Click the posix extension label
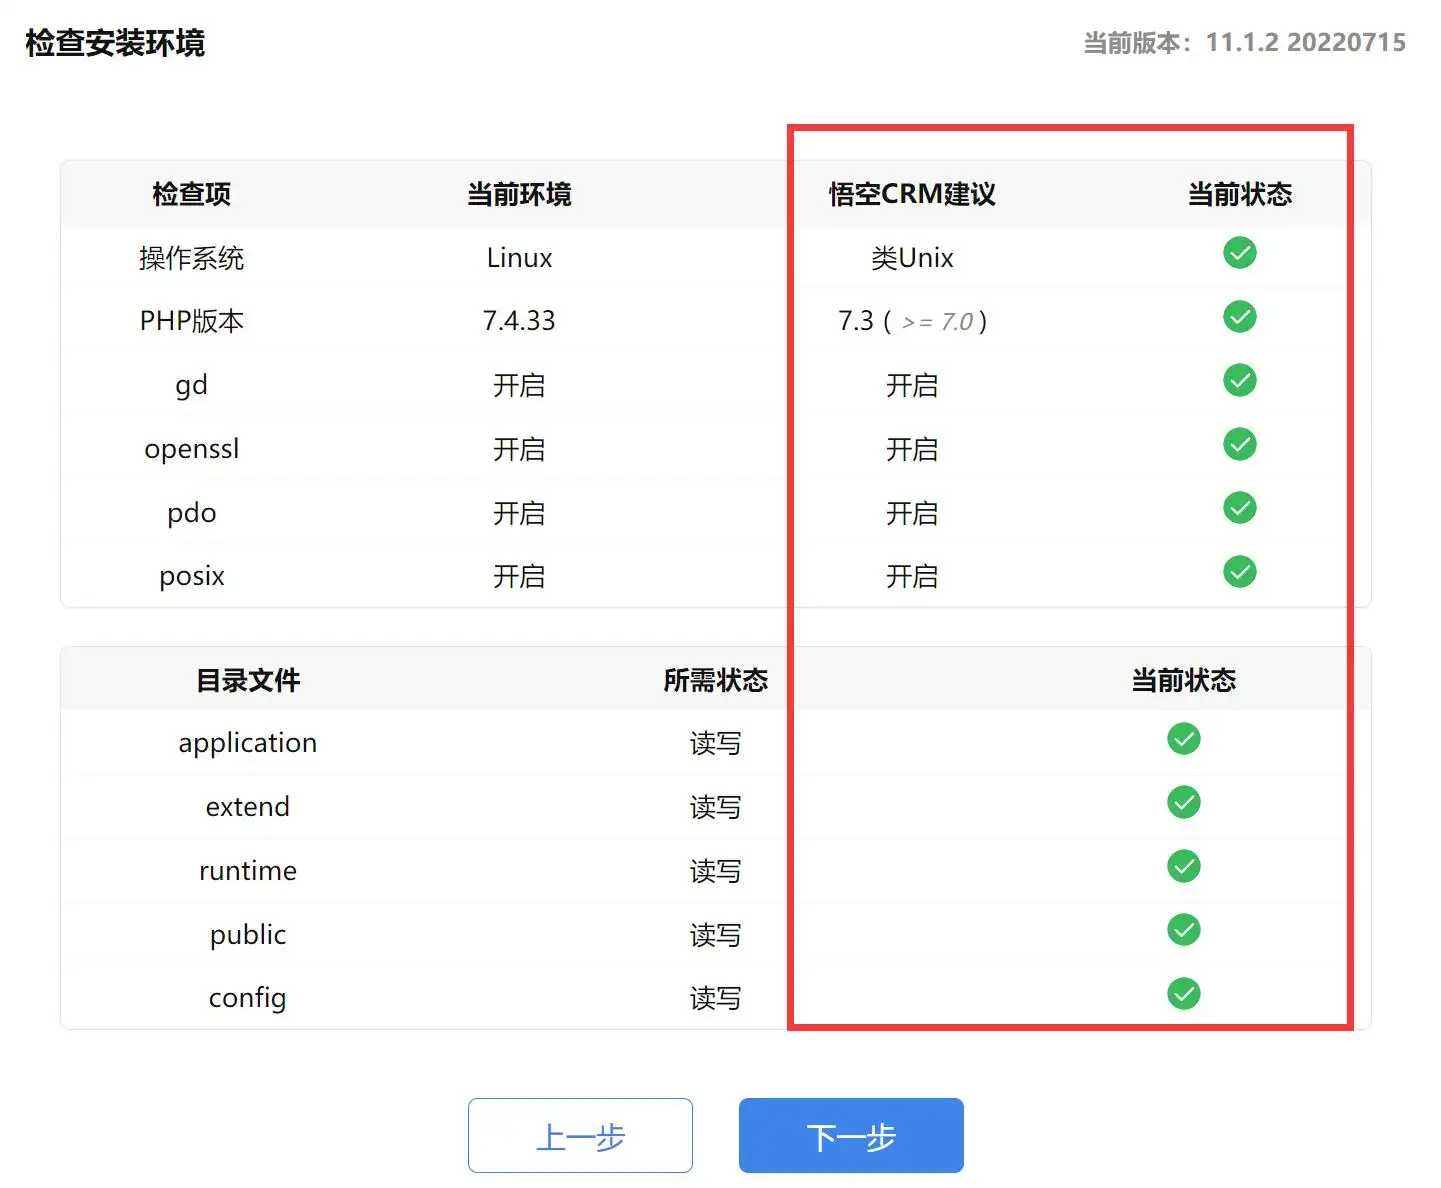The image size is (1441, 1188). pos(191,577)
